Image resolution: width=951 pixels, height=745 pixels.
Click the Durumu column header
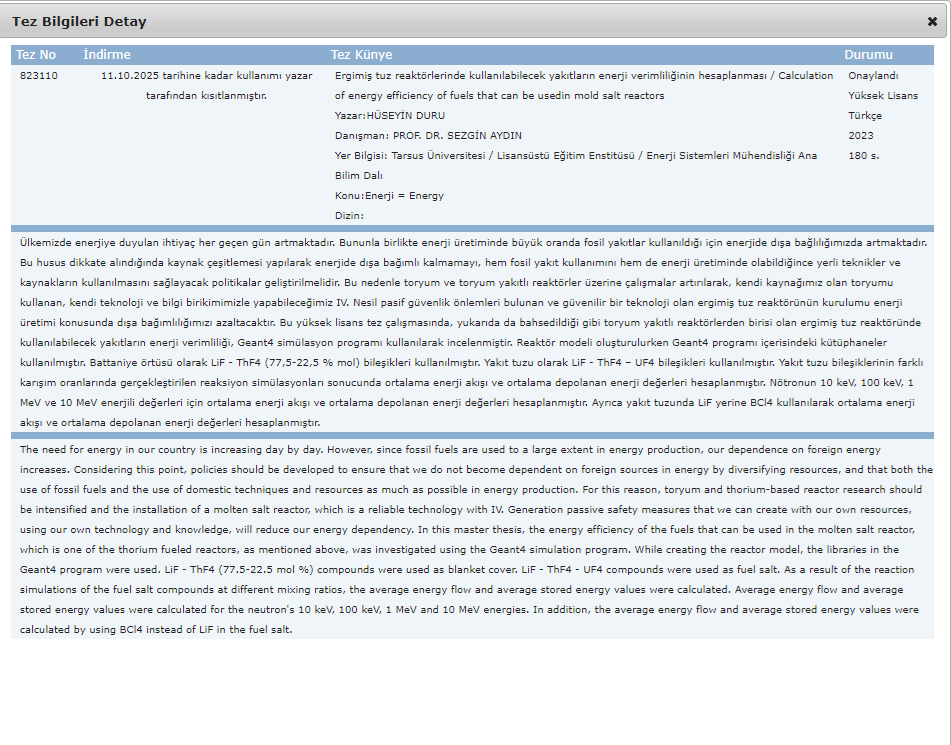click(x=868, y=55)
